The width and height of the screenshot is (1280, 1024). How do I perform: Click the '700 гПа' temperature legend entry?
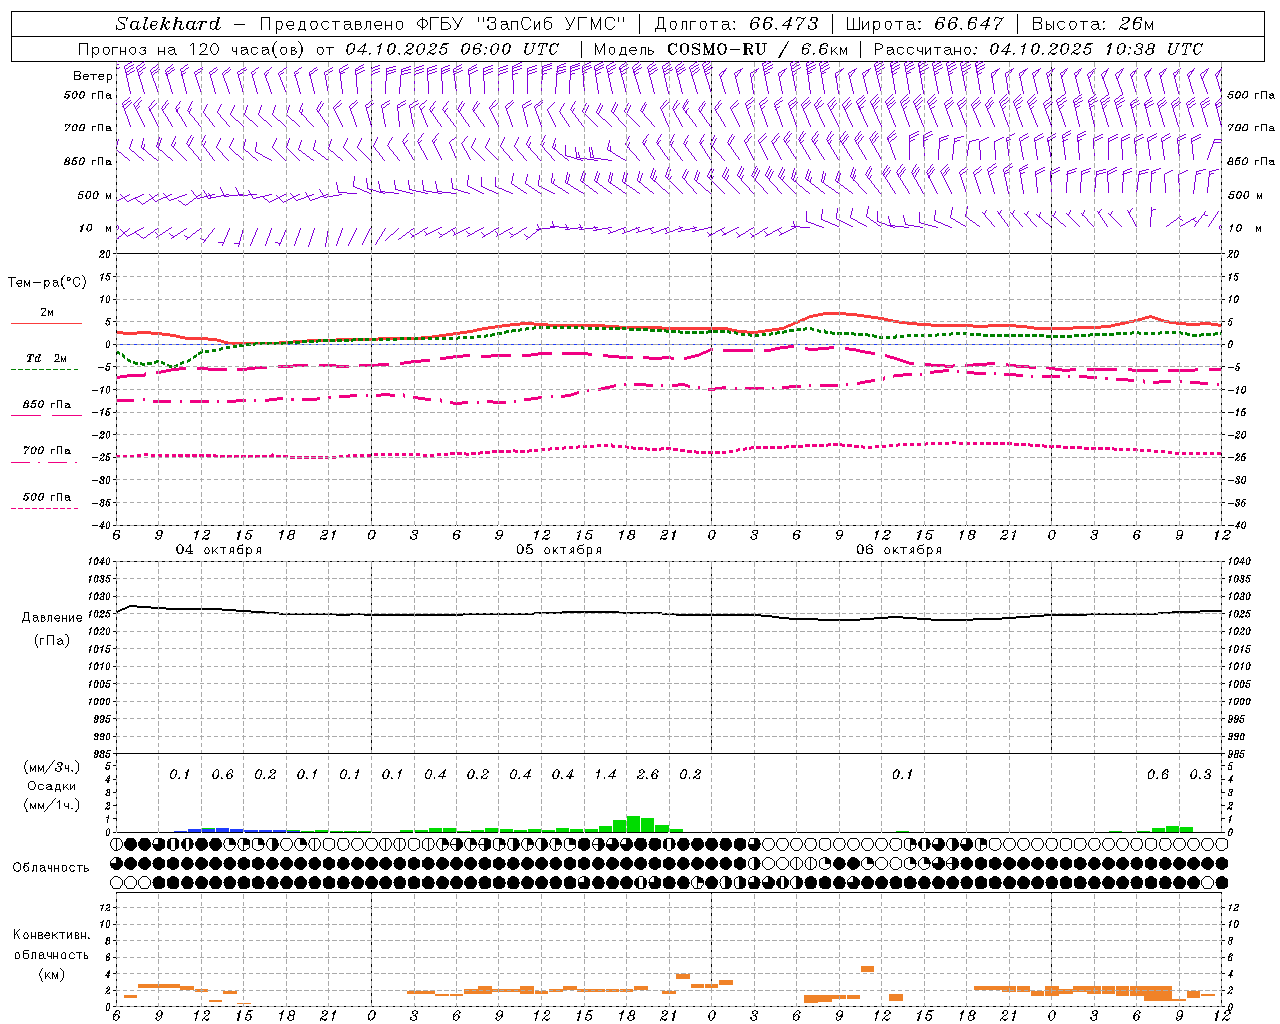[x=46, y=451]
